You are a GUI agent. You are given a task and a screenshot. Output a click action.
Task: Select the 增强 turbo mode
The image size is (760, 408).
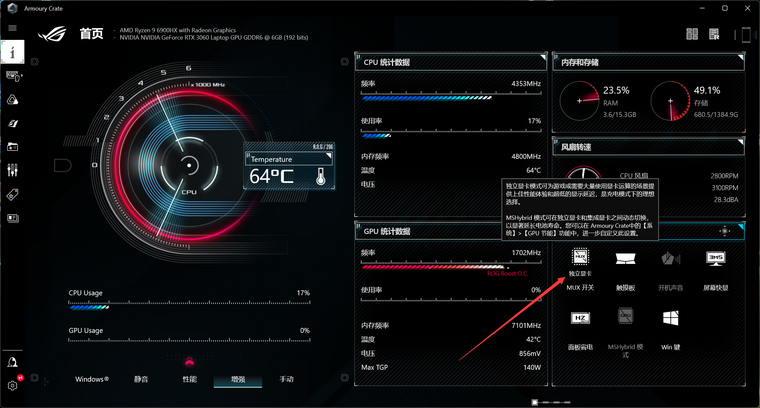pos(238,380)
